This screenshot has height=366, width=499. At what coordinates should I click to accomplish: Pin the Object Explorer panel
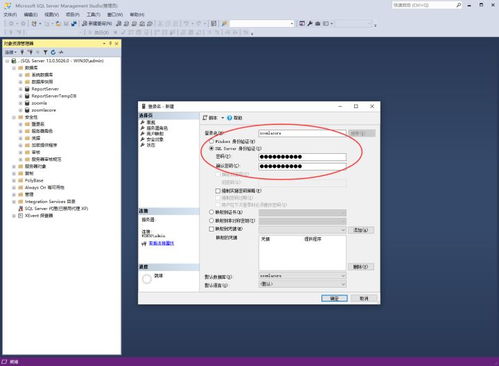pos(110,44)
